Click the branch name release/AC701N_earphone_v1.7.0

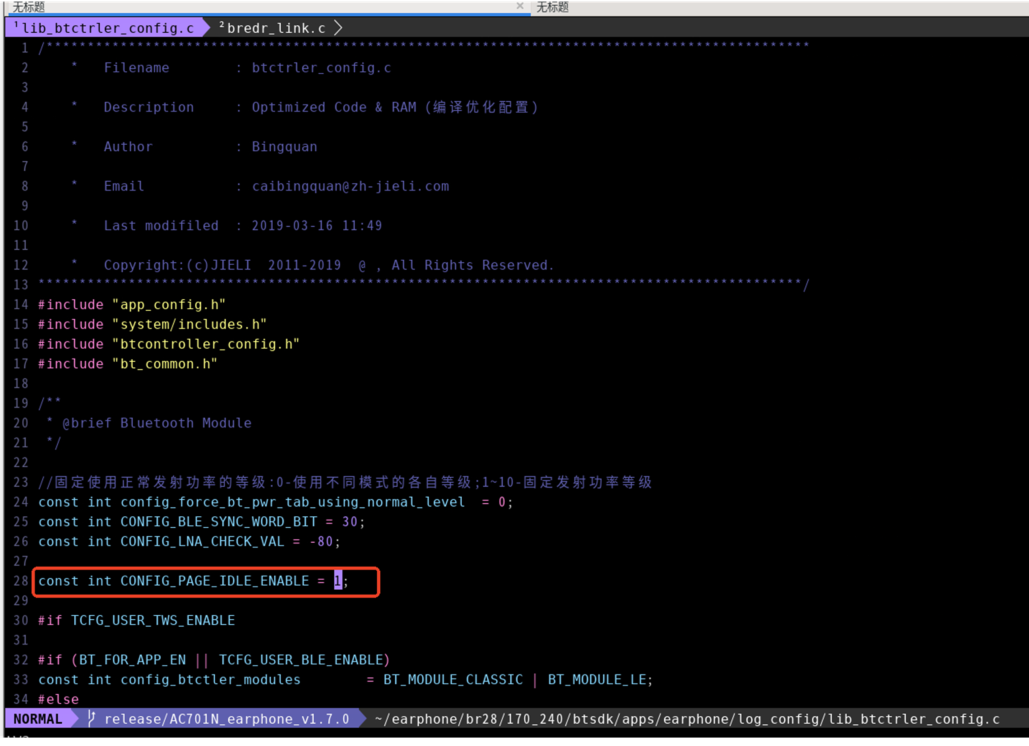click(x=227, y=719)
